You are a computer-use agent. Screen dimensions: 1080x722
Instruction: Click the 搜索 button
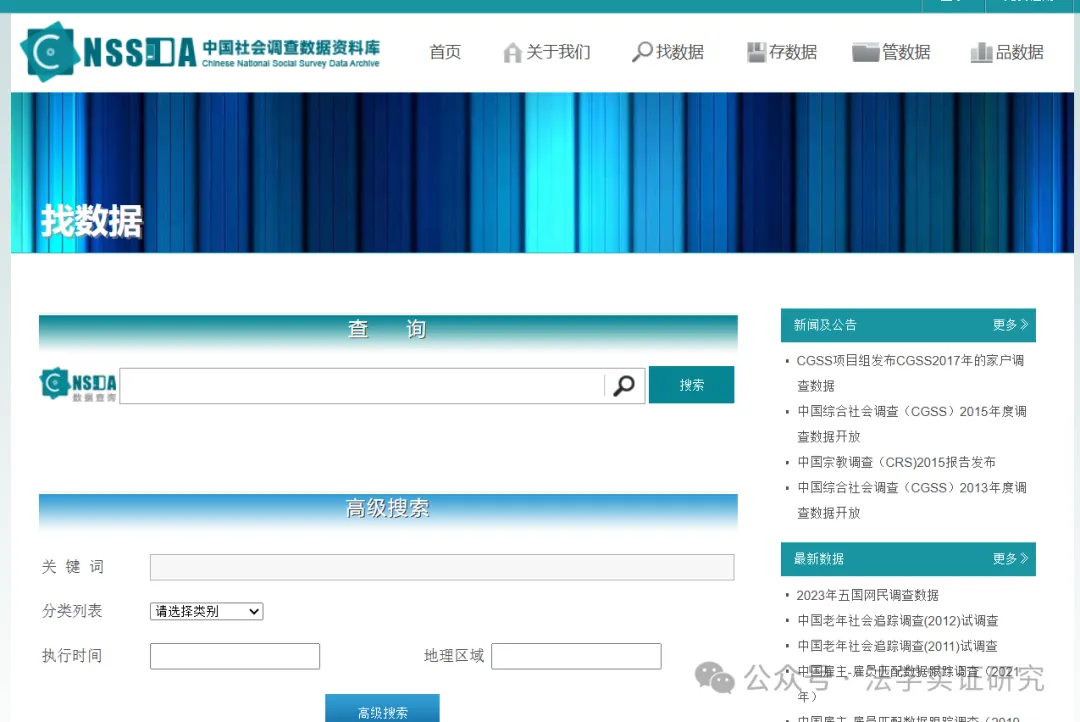(x=692, y=384)
